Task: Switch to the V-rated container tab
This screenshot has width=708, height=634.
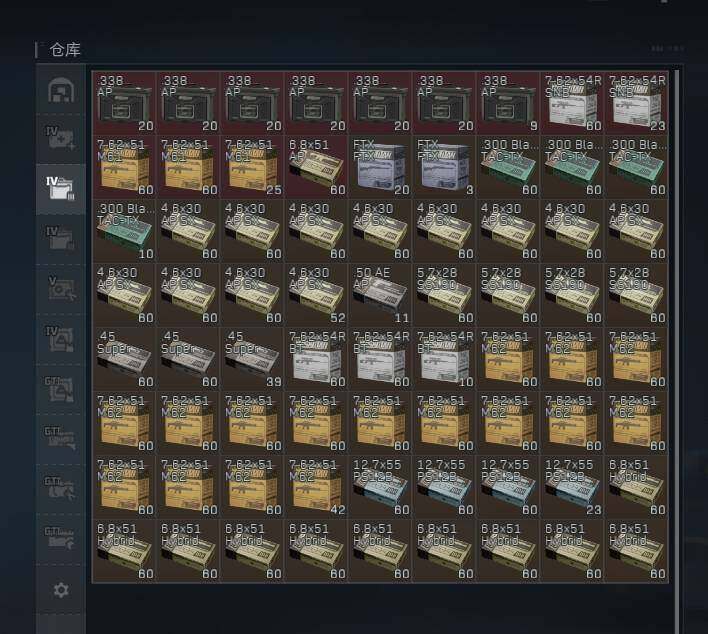Action: pyautogui.click(x=60, y=287)
